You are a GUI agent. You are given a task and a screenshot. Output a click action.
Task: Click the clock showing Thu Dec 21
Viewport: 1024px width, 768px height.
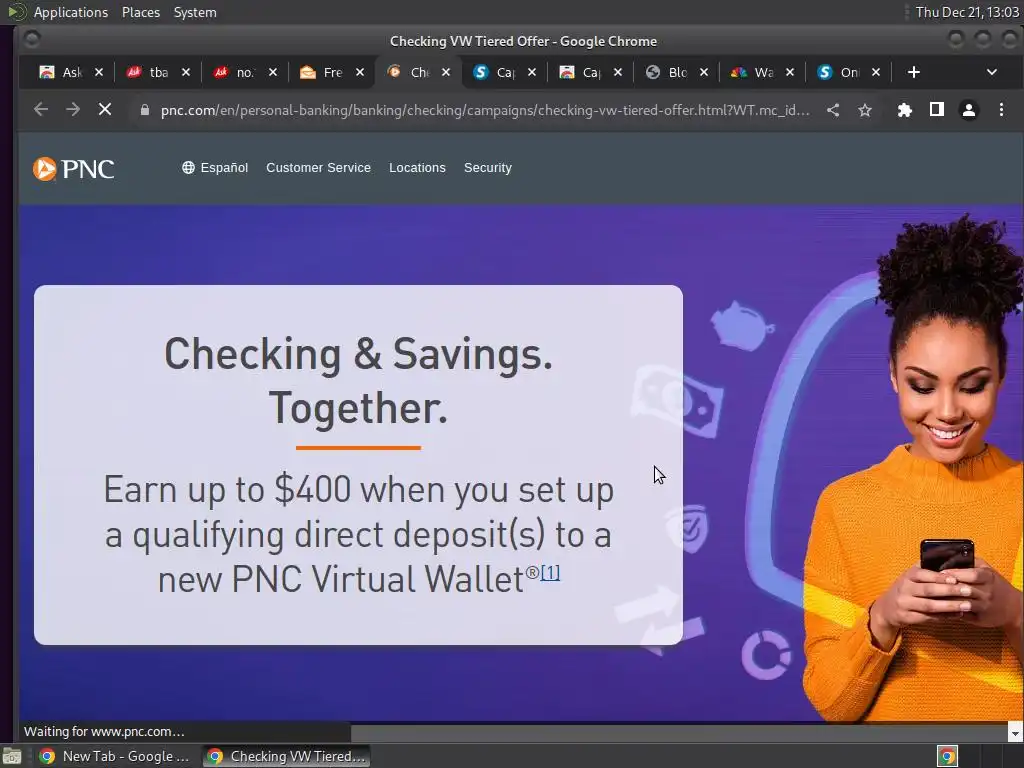(x=967, y=12)
